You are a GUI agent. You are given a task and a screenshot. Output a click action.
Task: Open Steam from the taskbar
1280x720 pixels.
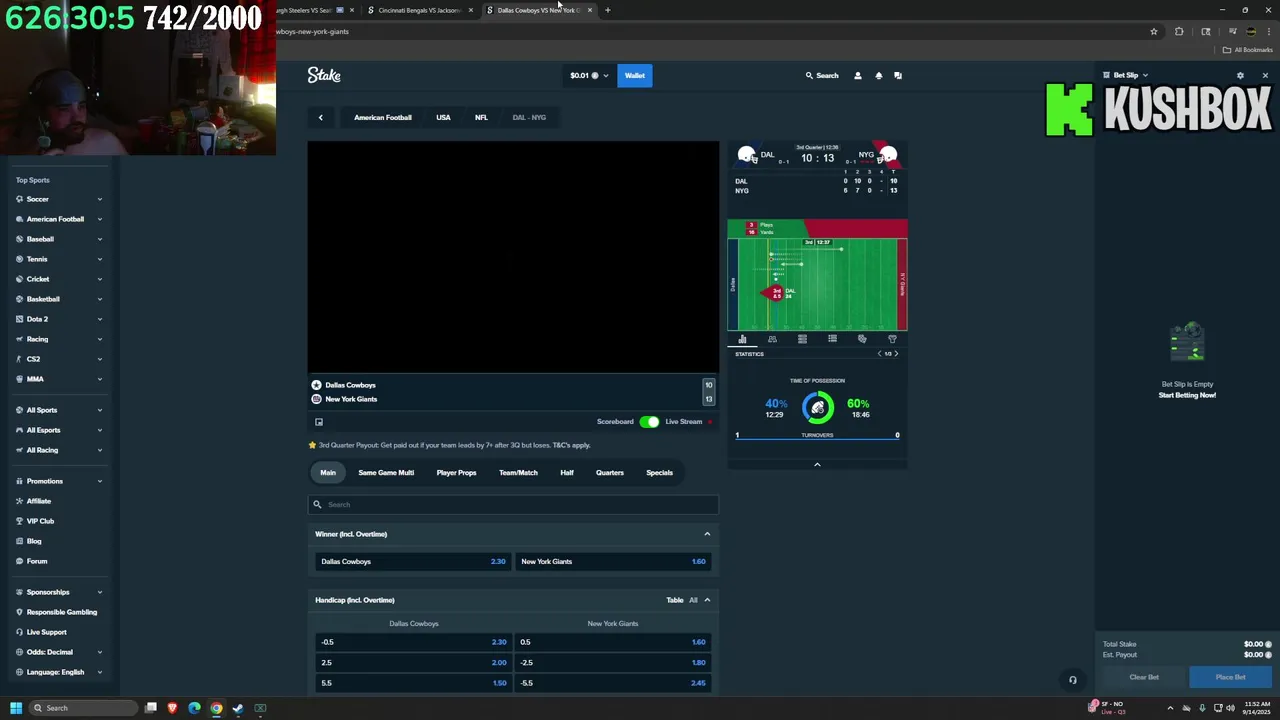[x=238, y=708]
